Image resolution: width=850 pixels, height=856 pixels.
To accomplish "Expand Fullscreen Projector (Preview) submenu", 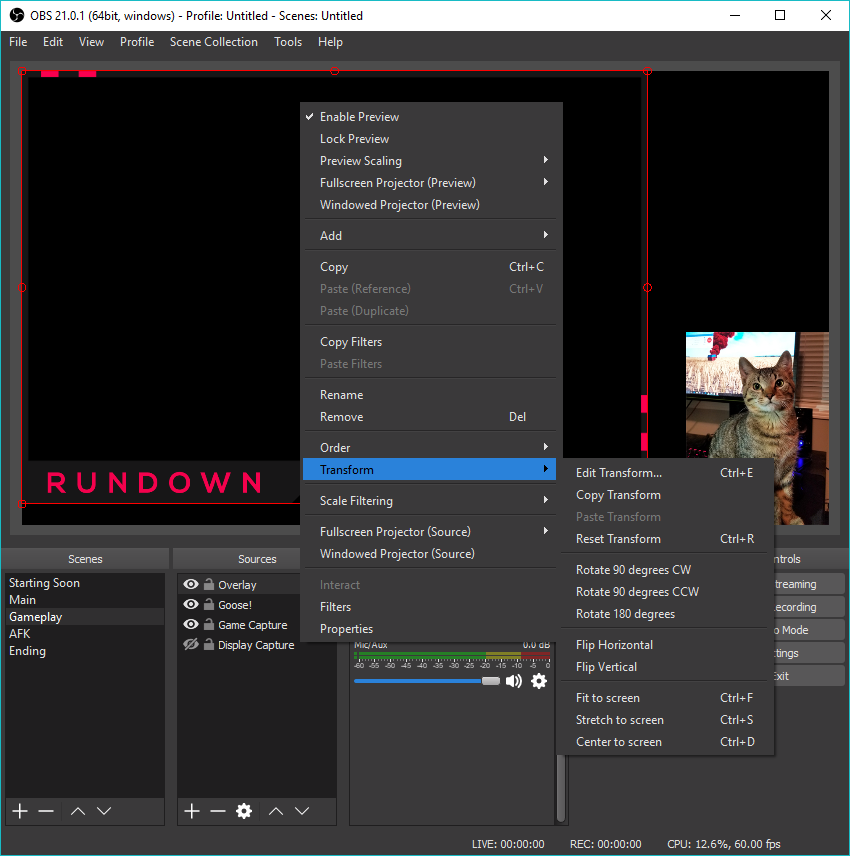I will pos(429,183).
